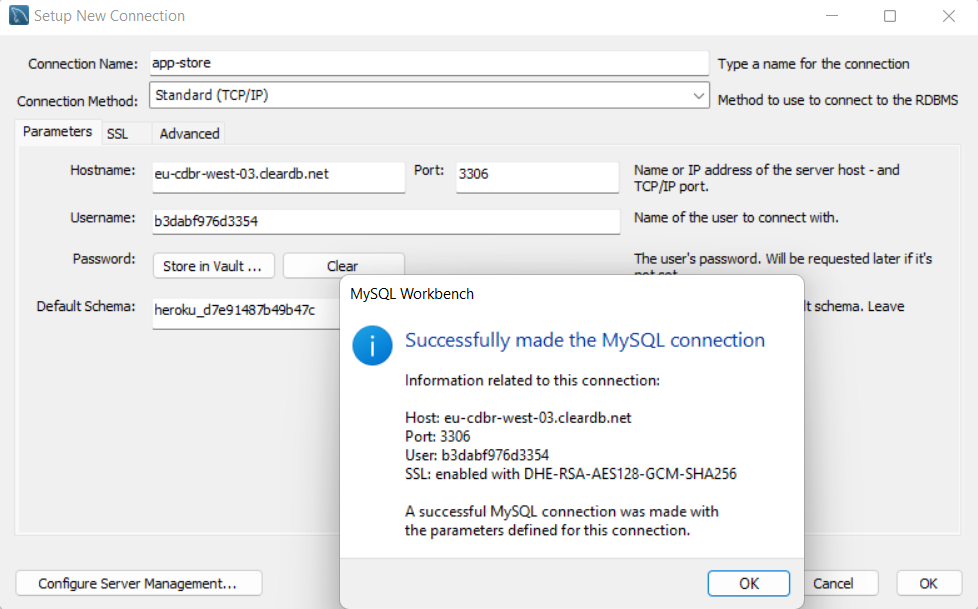Open the Connection Method dropdown arrow
This screenshot has width=978, height=609.
(x=698, y=95)
